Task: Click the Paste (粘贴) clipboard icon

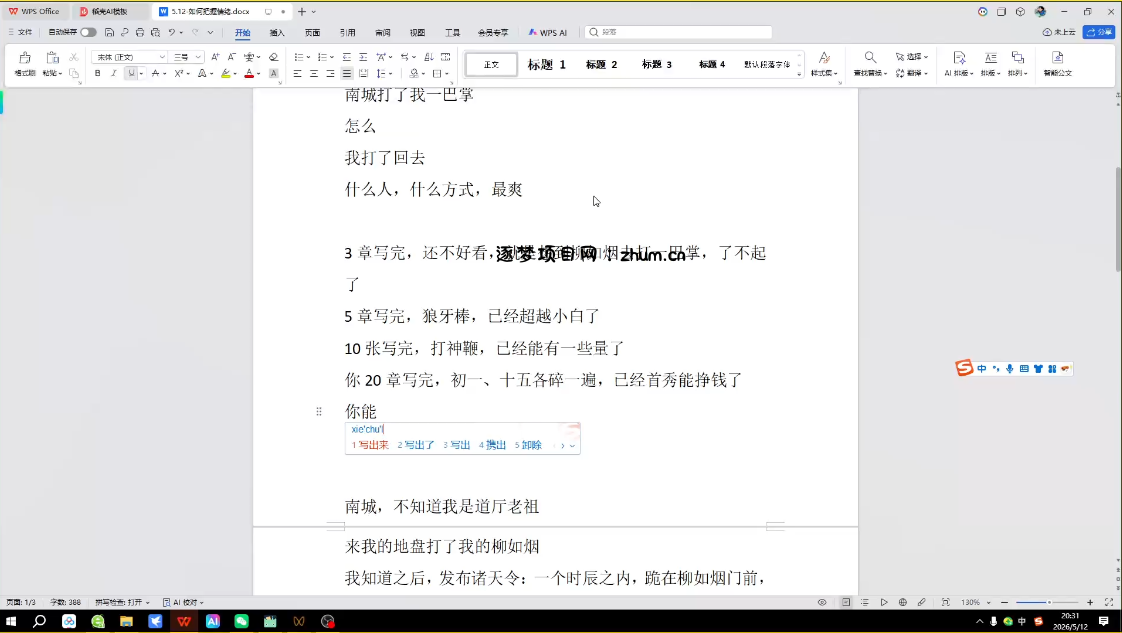Action: [52, 59]
